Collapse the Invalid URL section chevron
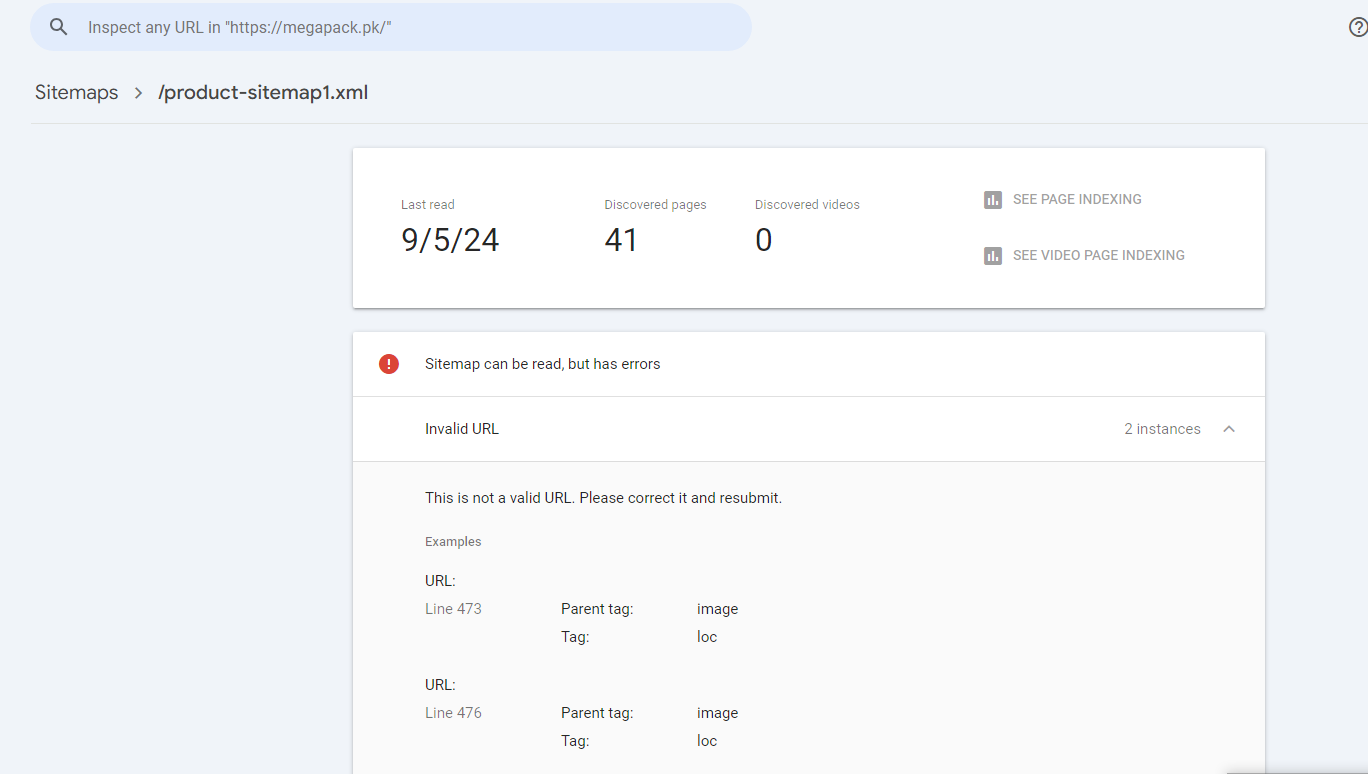Image resolution: width=1368 pixels, height=774 pixels. click(1229, 429)
